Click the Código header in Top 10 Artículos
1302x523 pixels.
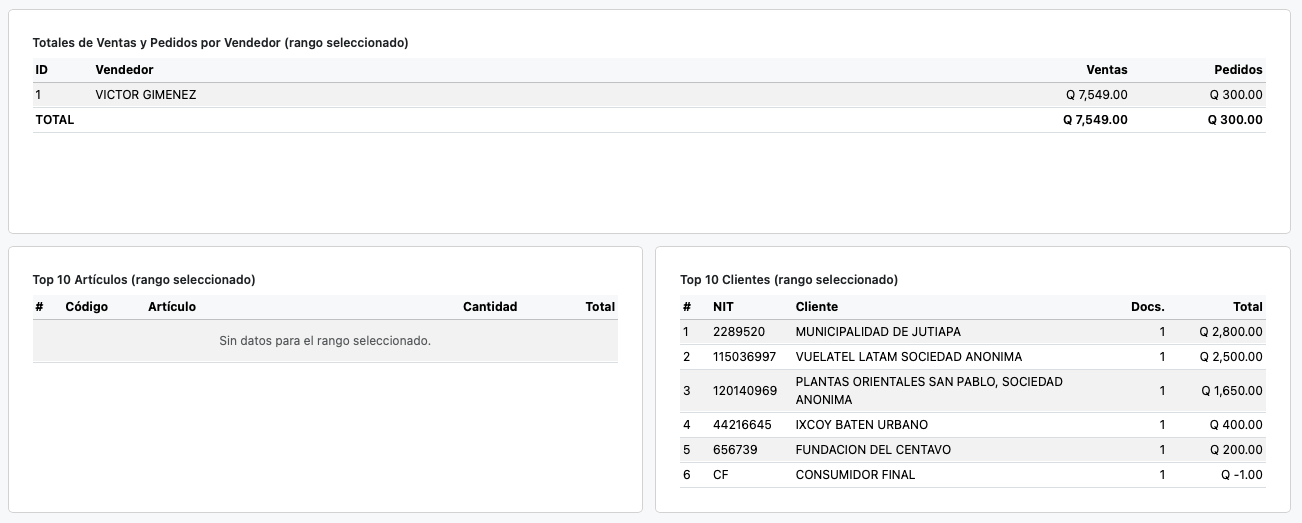tap(86, 307)
